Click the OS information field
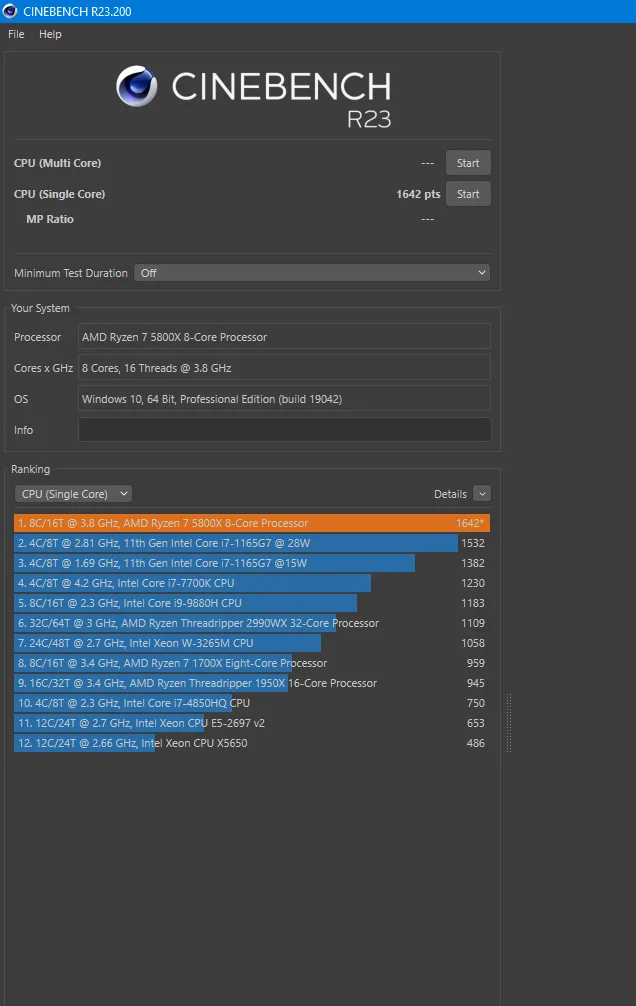This screenshot has width=636, height=1006. pyautogui.click(x=284, y=398)
